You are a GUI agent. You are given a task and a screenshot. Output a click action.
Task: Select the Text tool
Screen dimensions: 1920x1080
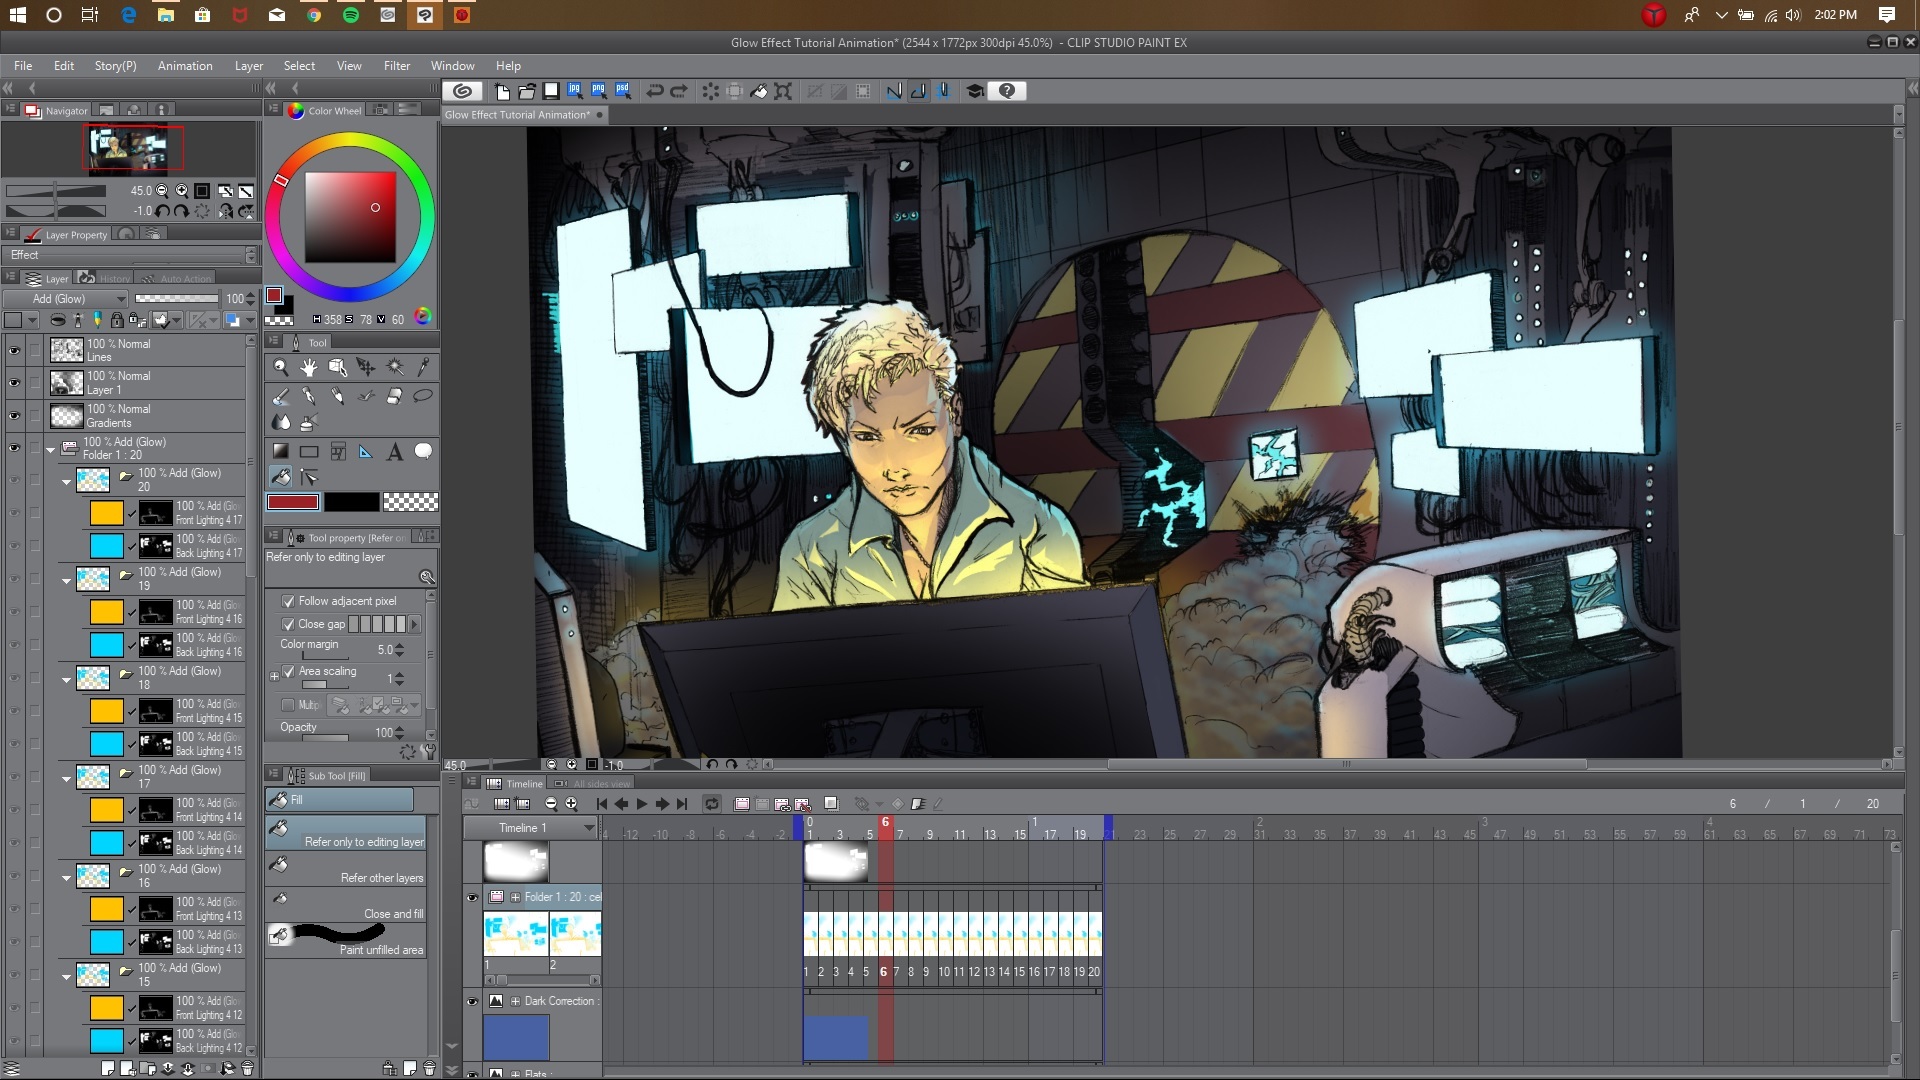[395, 452]
